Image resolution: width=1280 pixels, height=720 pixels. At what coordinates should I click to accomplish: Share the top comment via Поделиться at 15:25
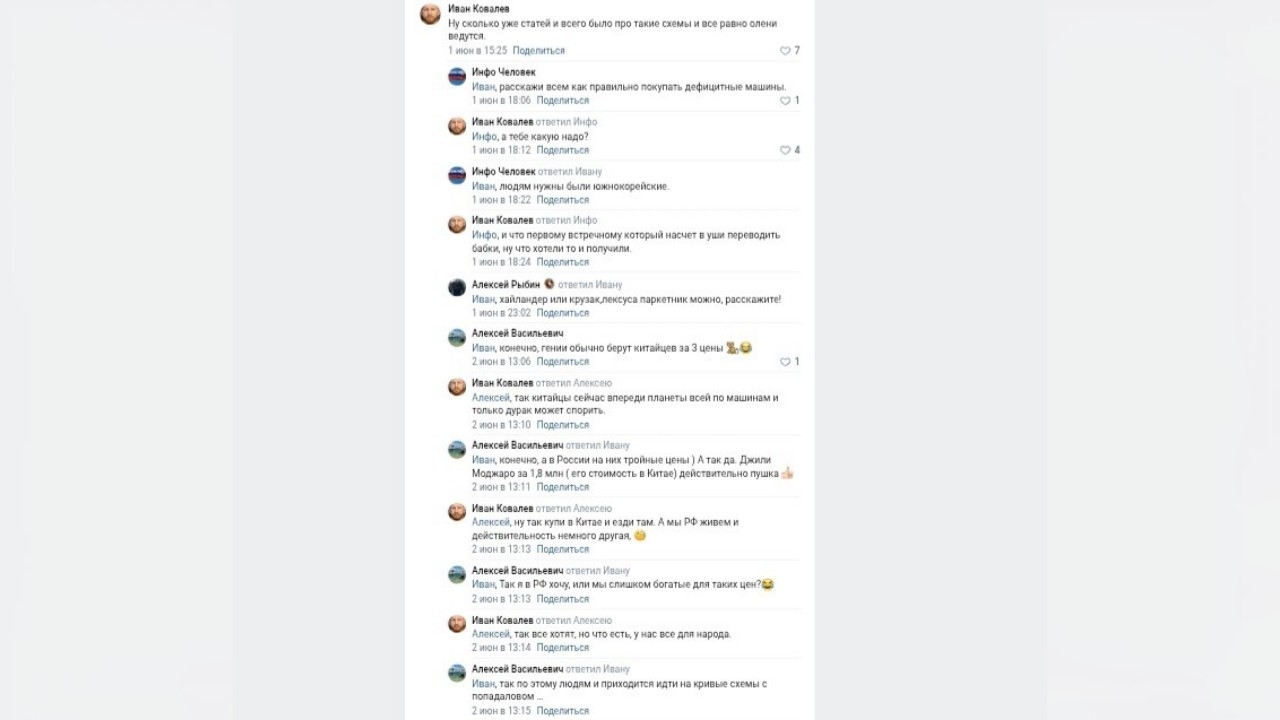[539, 51]
